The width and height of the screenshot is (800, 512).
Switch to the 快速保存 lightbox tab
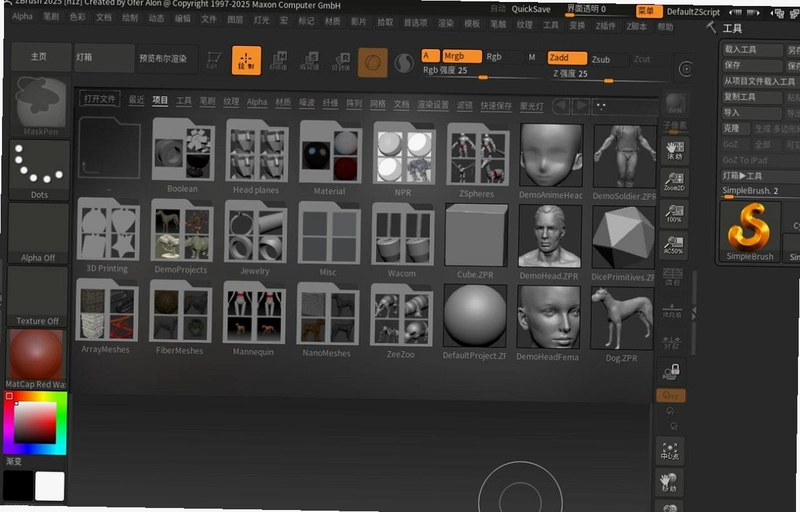point(496,106)
